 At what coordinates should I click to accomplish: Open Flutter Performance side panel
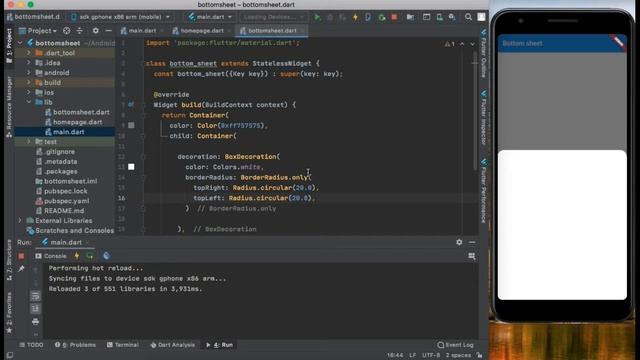484,191
